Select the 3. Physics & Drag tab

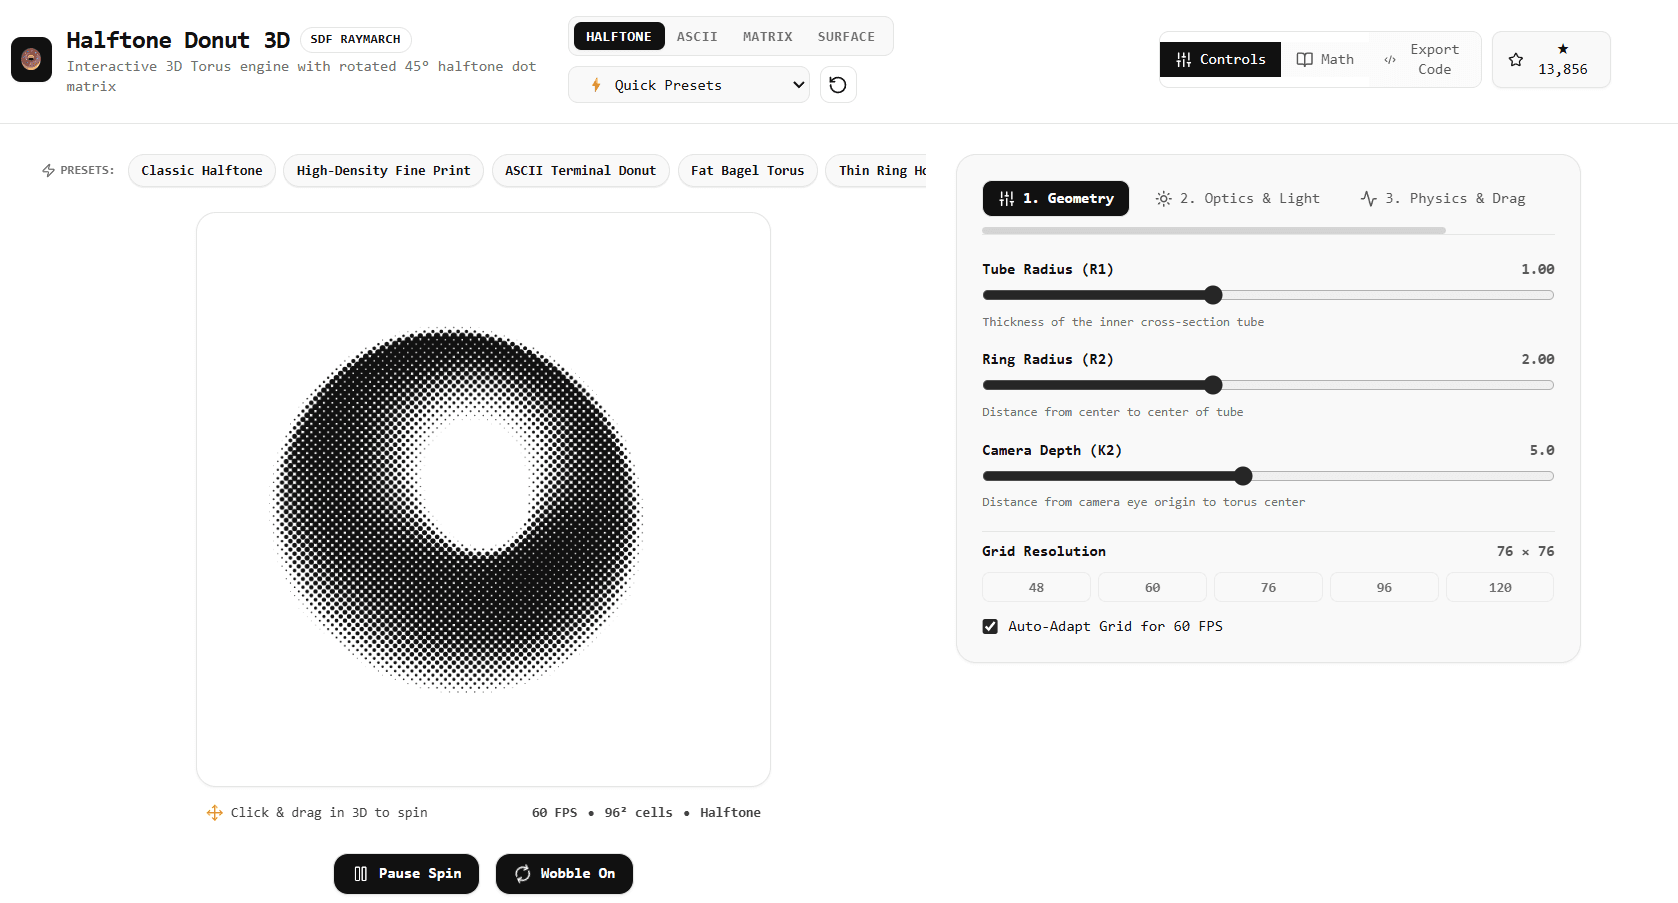(1443, 198)
